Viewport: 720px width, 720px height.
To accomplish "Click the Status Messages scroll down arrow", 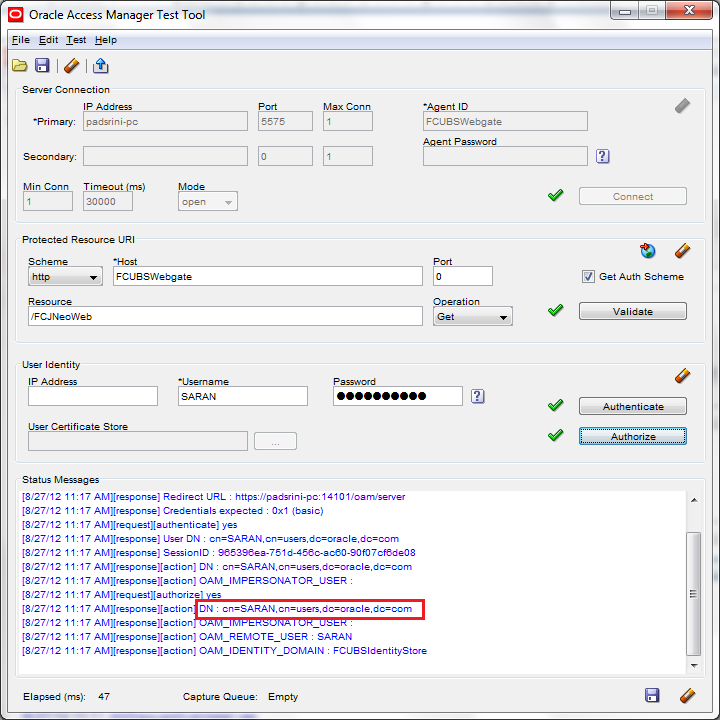I will click(x=694, y=665).
